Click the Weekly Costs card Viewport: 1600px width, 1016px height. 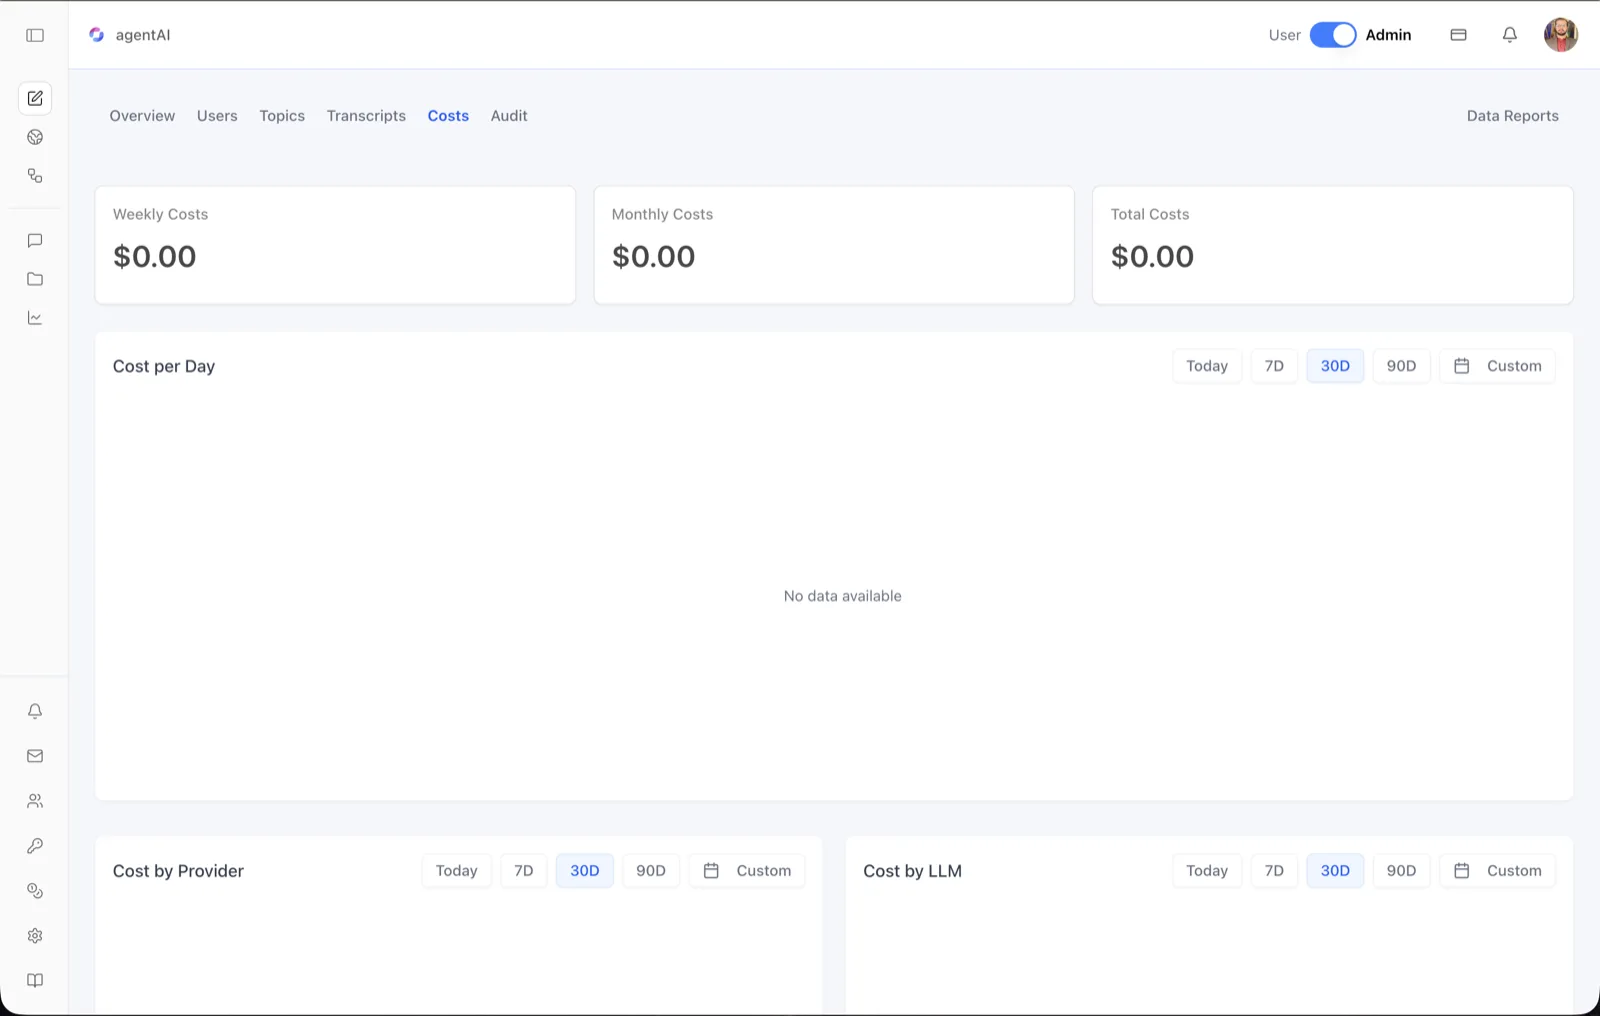tap(335, 245)
